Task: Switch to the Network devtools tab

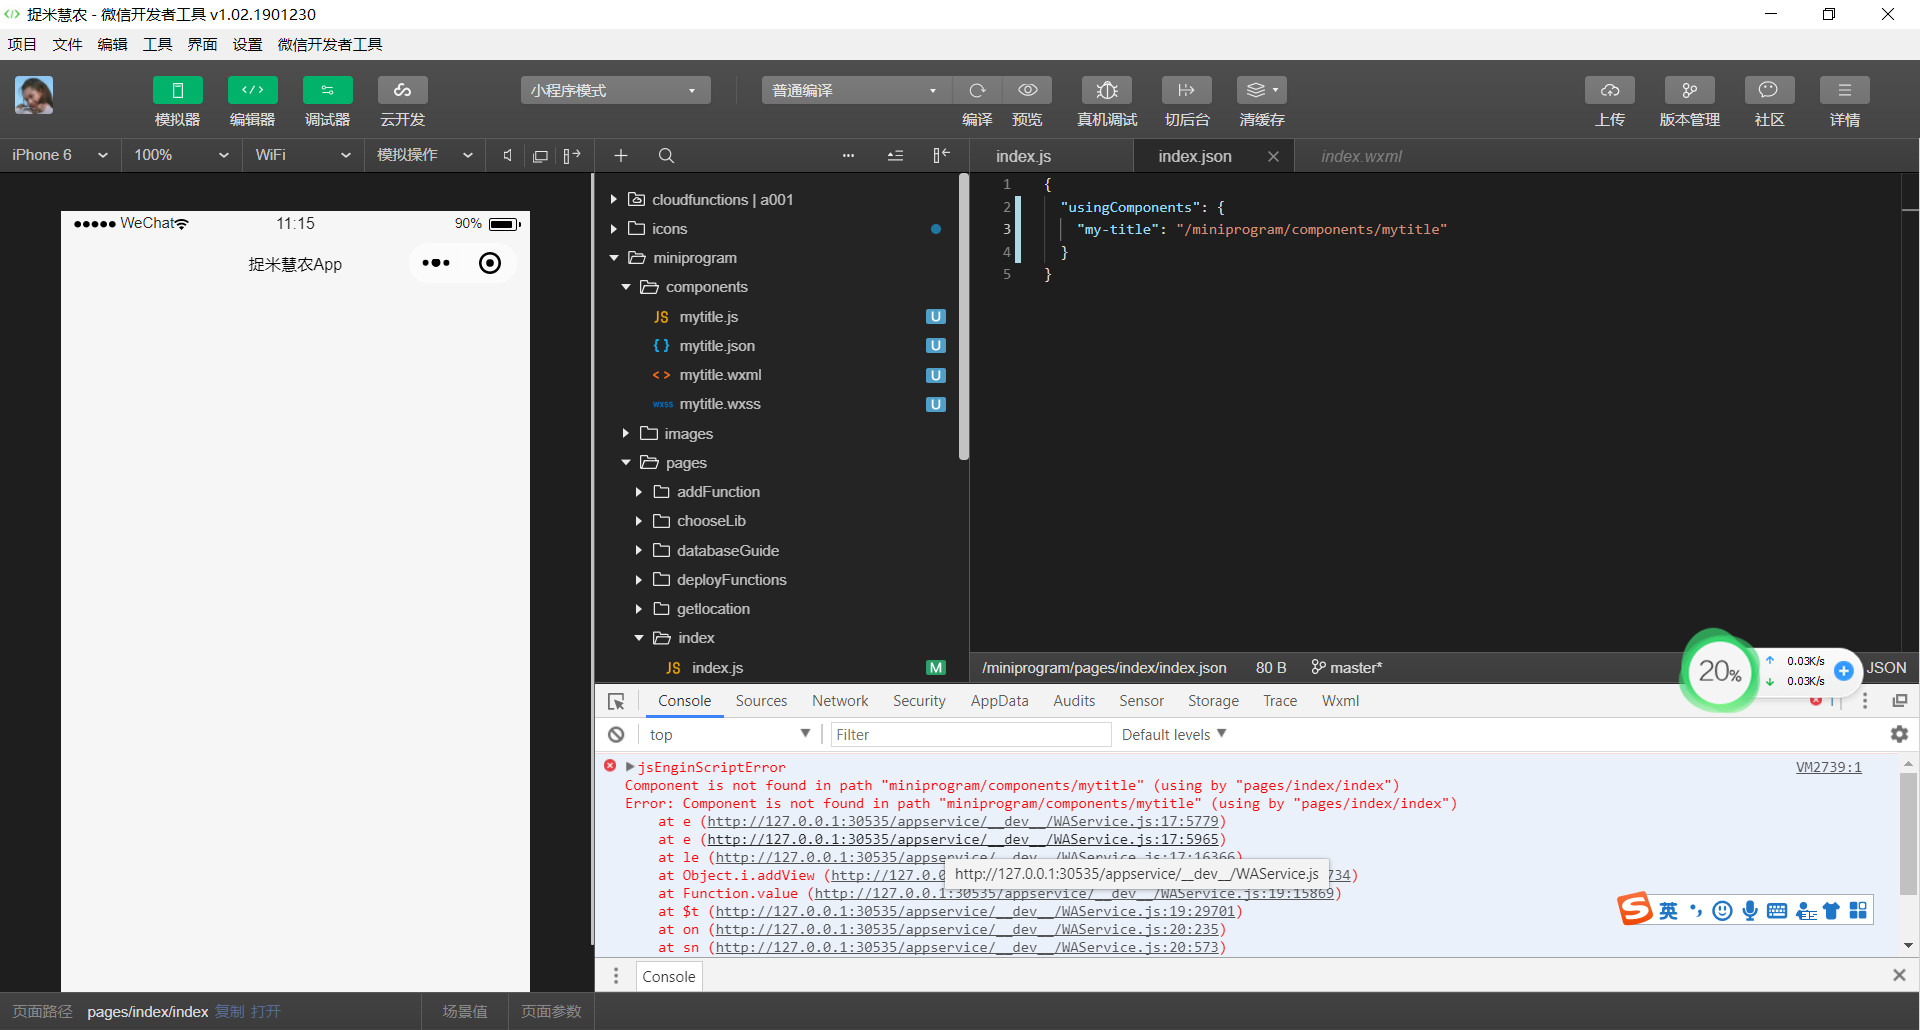Action: pyautogui.click(x=840, y=700)
